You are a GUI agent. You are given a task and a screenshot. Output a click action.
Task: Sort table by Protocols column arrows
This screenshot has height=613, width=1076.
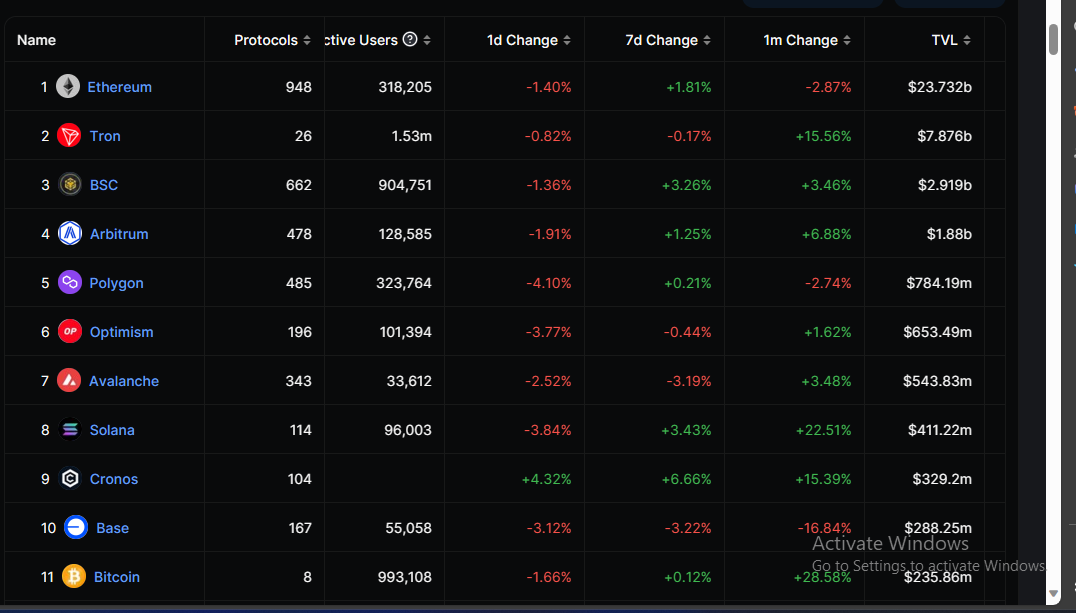click(x=307, y=41)
